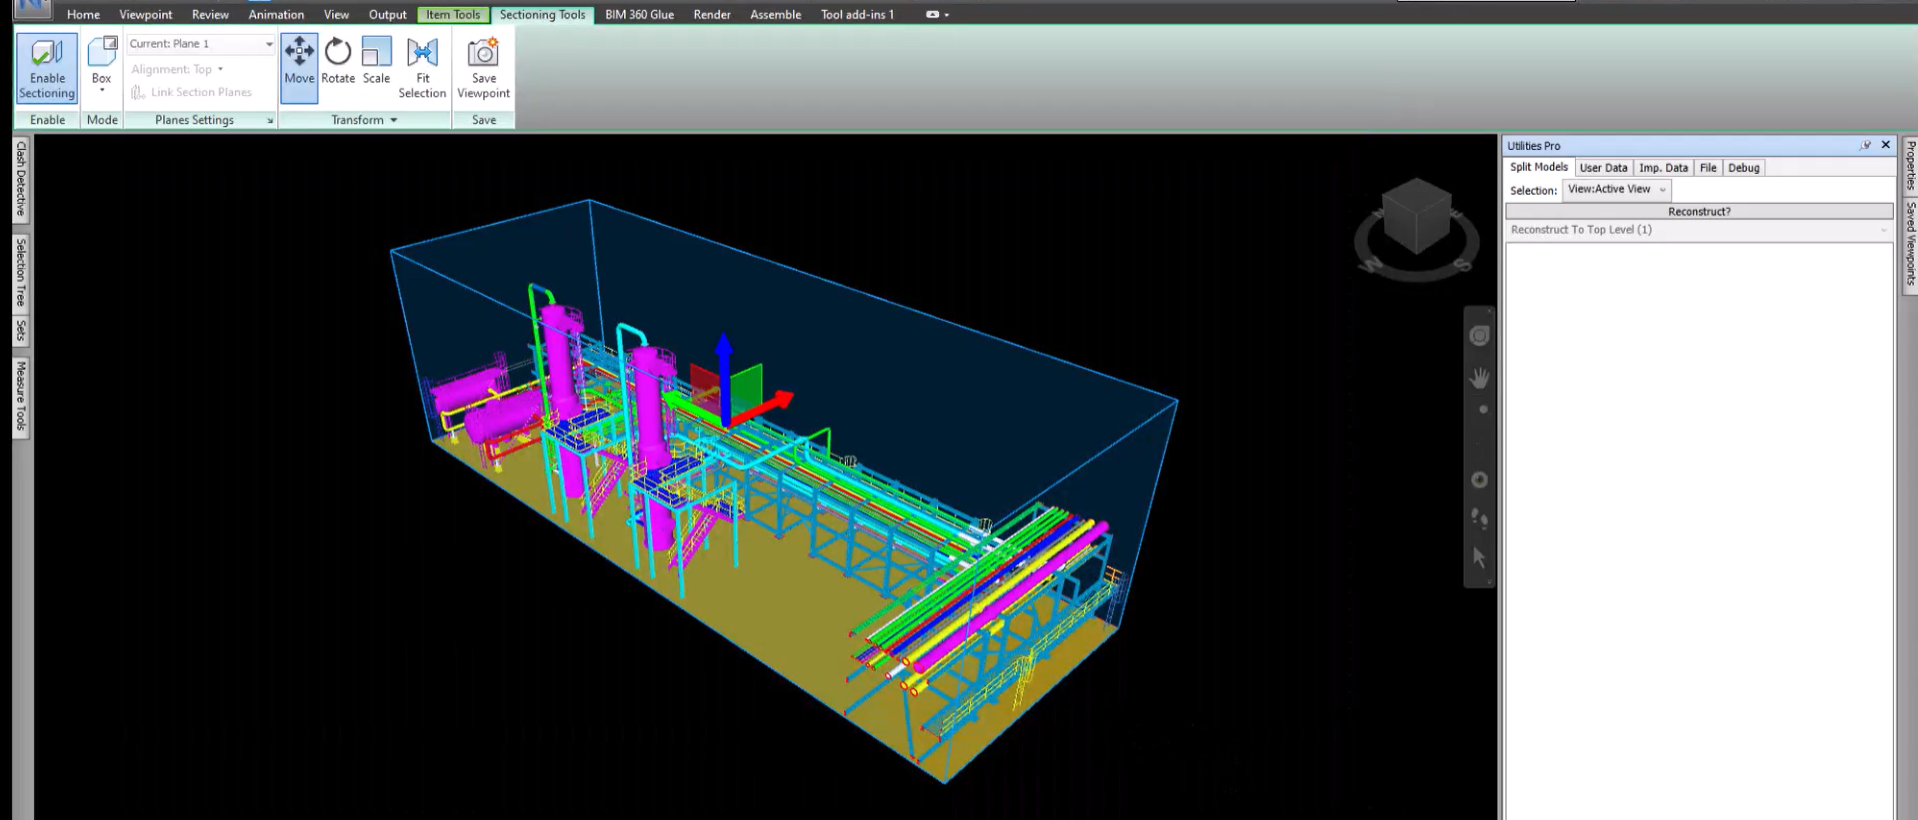Open the Current: Plane 1 dropdown

200,44
